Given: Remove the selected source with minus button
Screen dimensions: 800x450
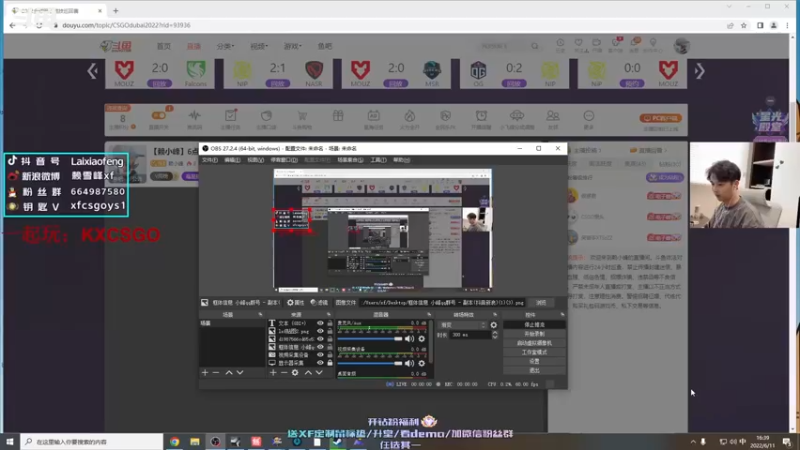Looking at the screenshot, I should point(284,373).
